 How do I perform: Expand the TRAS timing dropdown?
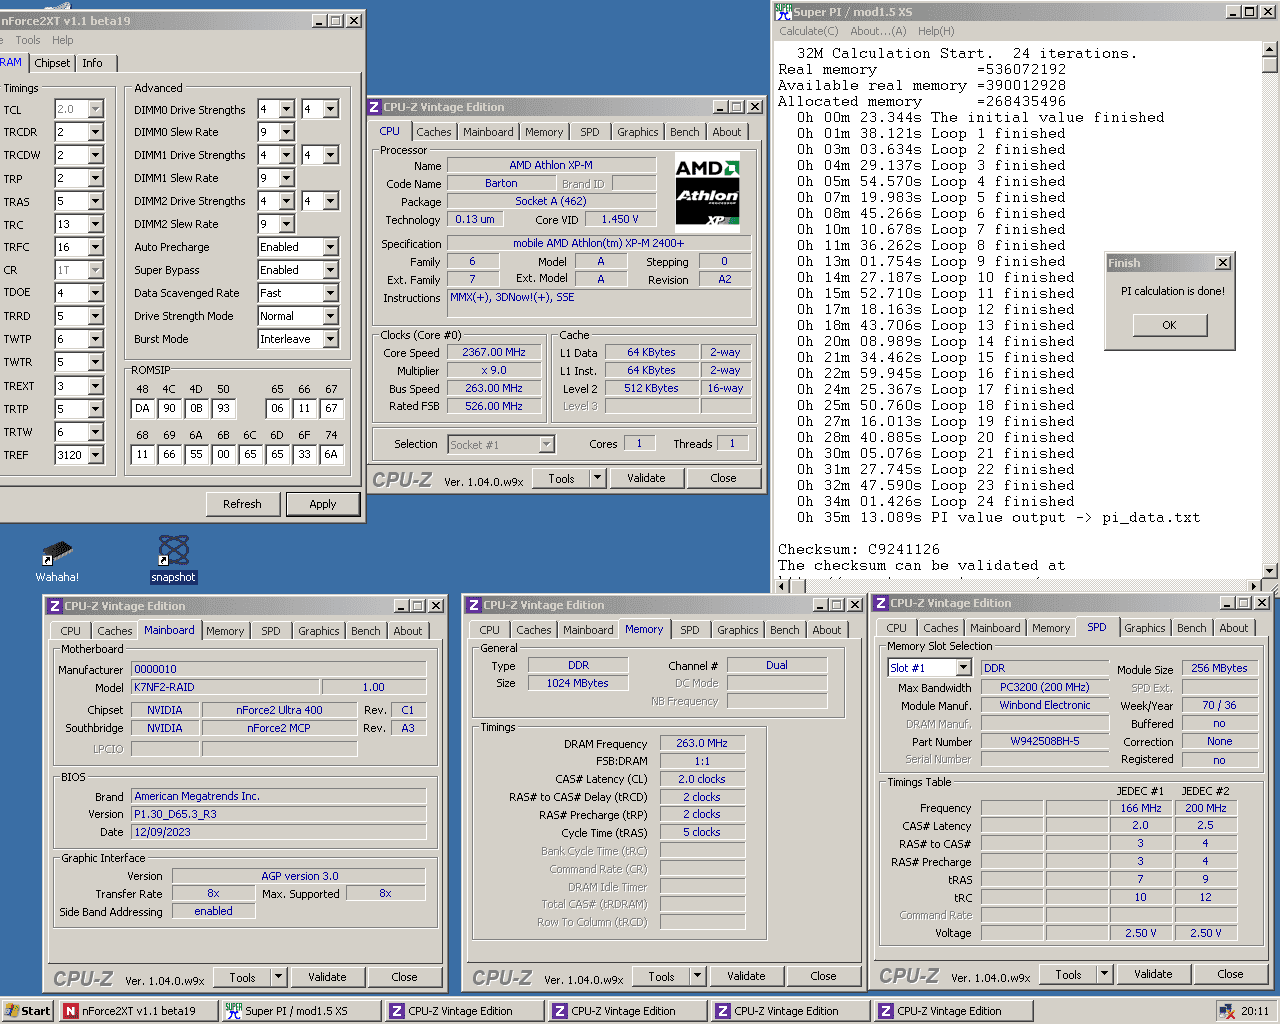96,201
